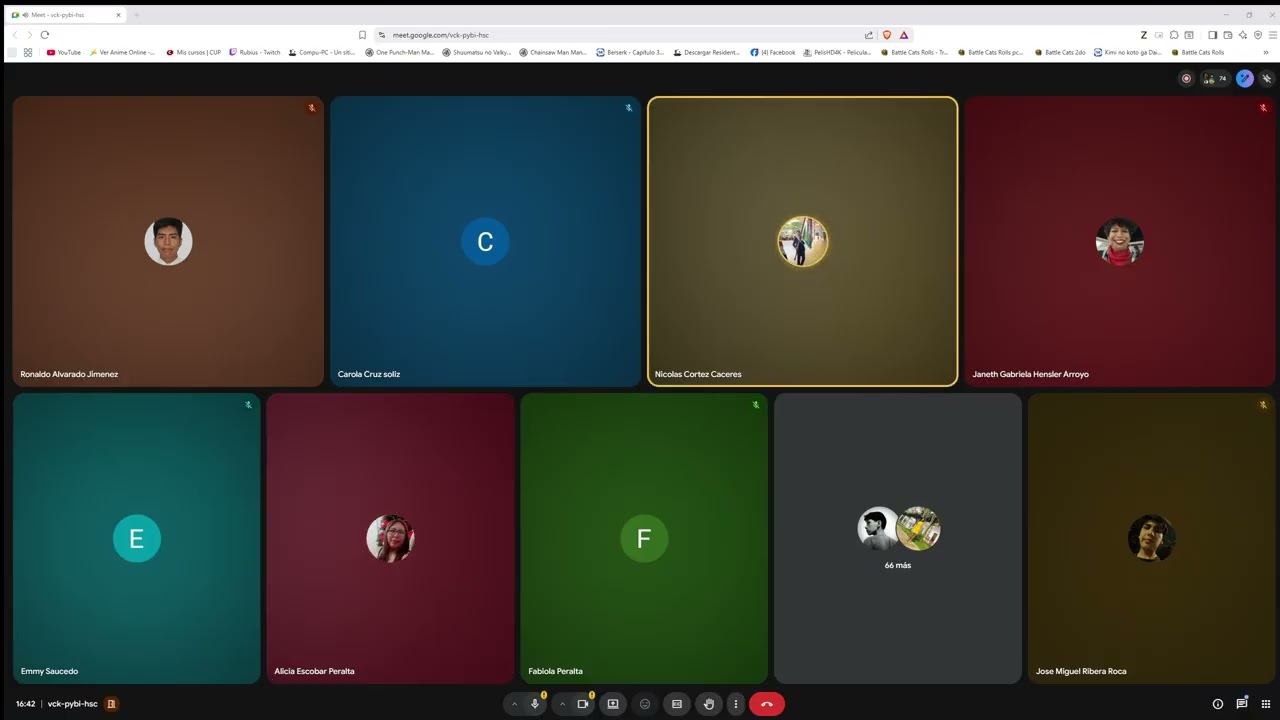Select Carola Cruz soliz's C avatar

click(485, 241)
